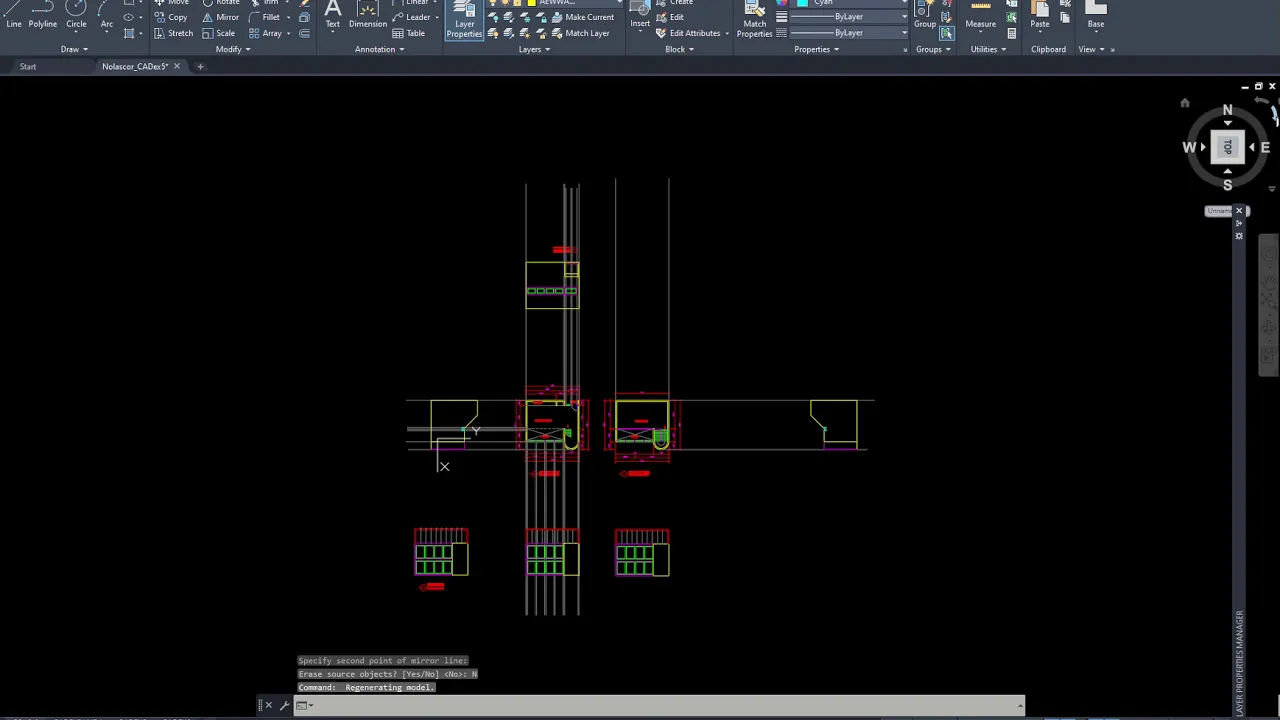Viewport: 1280px width, 720px height.
Task: Click Edit Attributes button
Action: (x=688, y=33)
